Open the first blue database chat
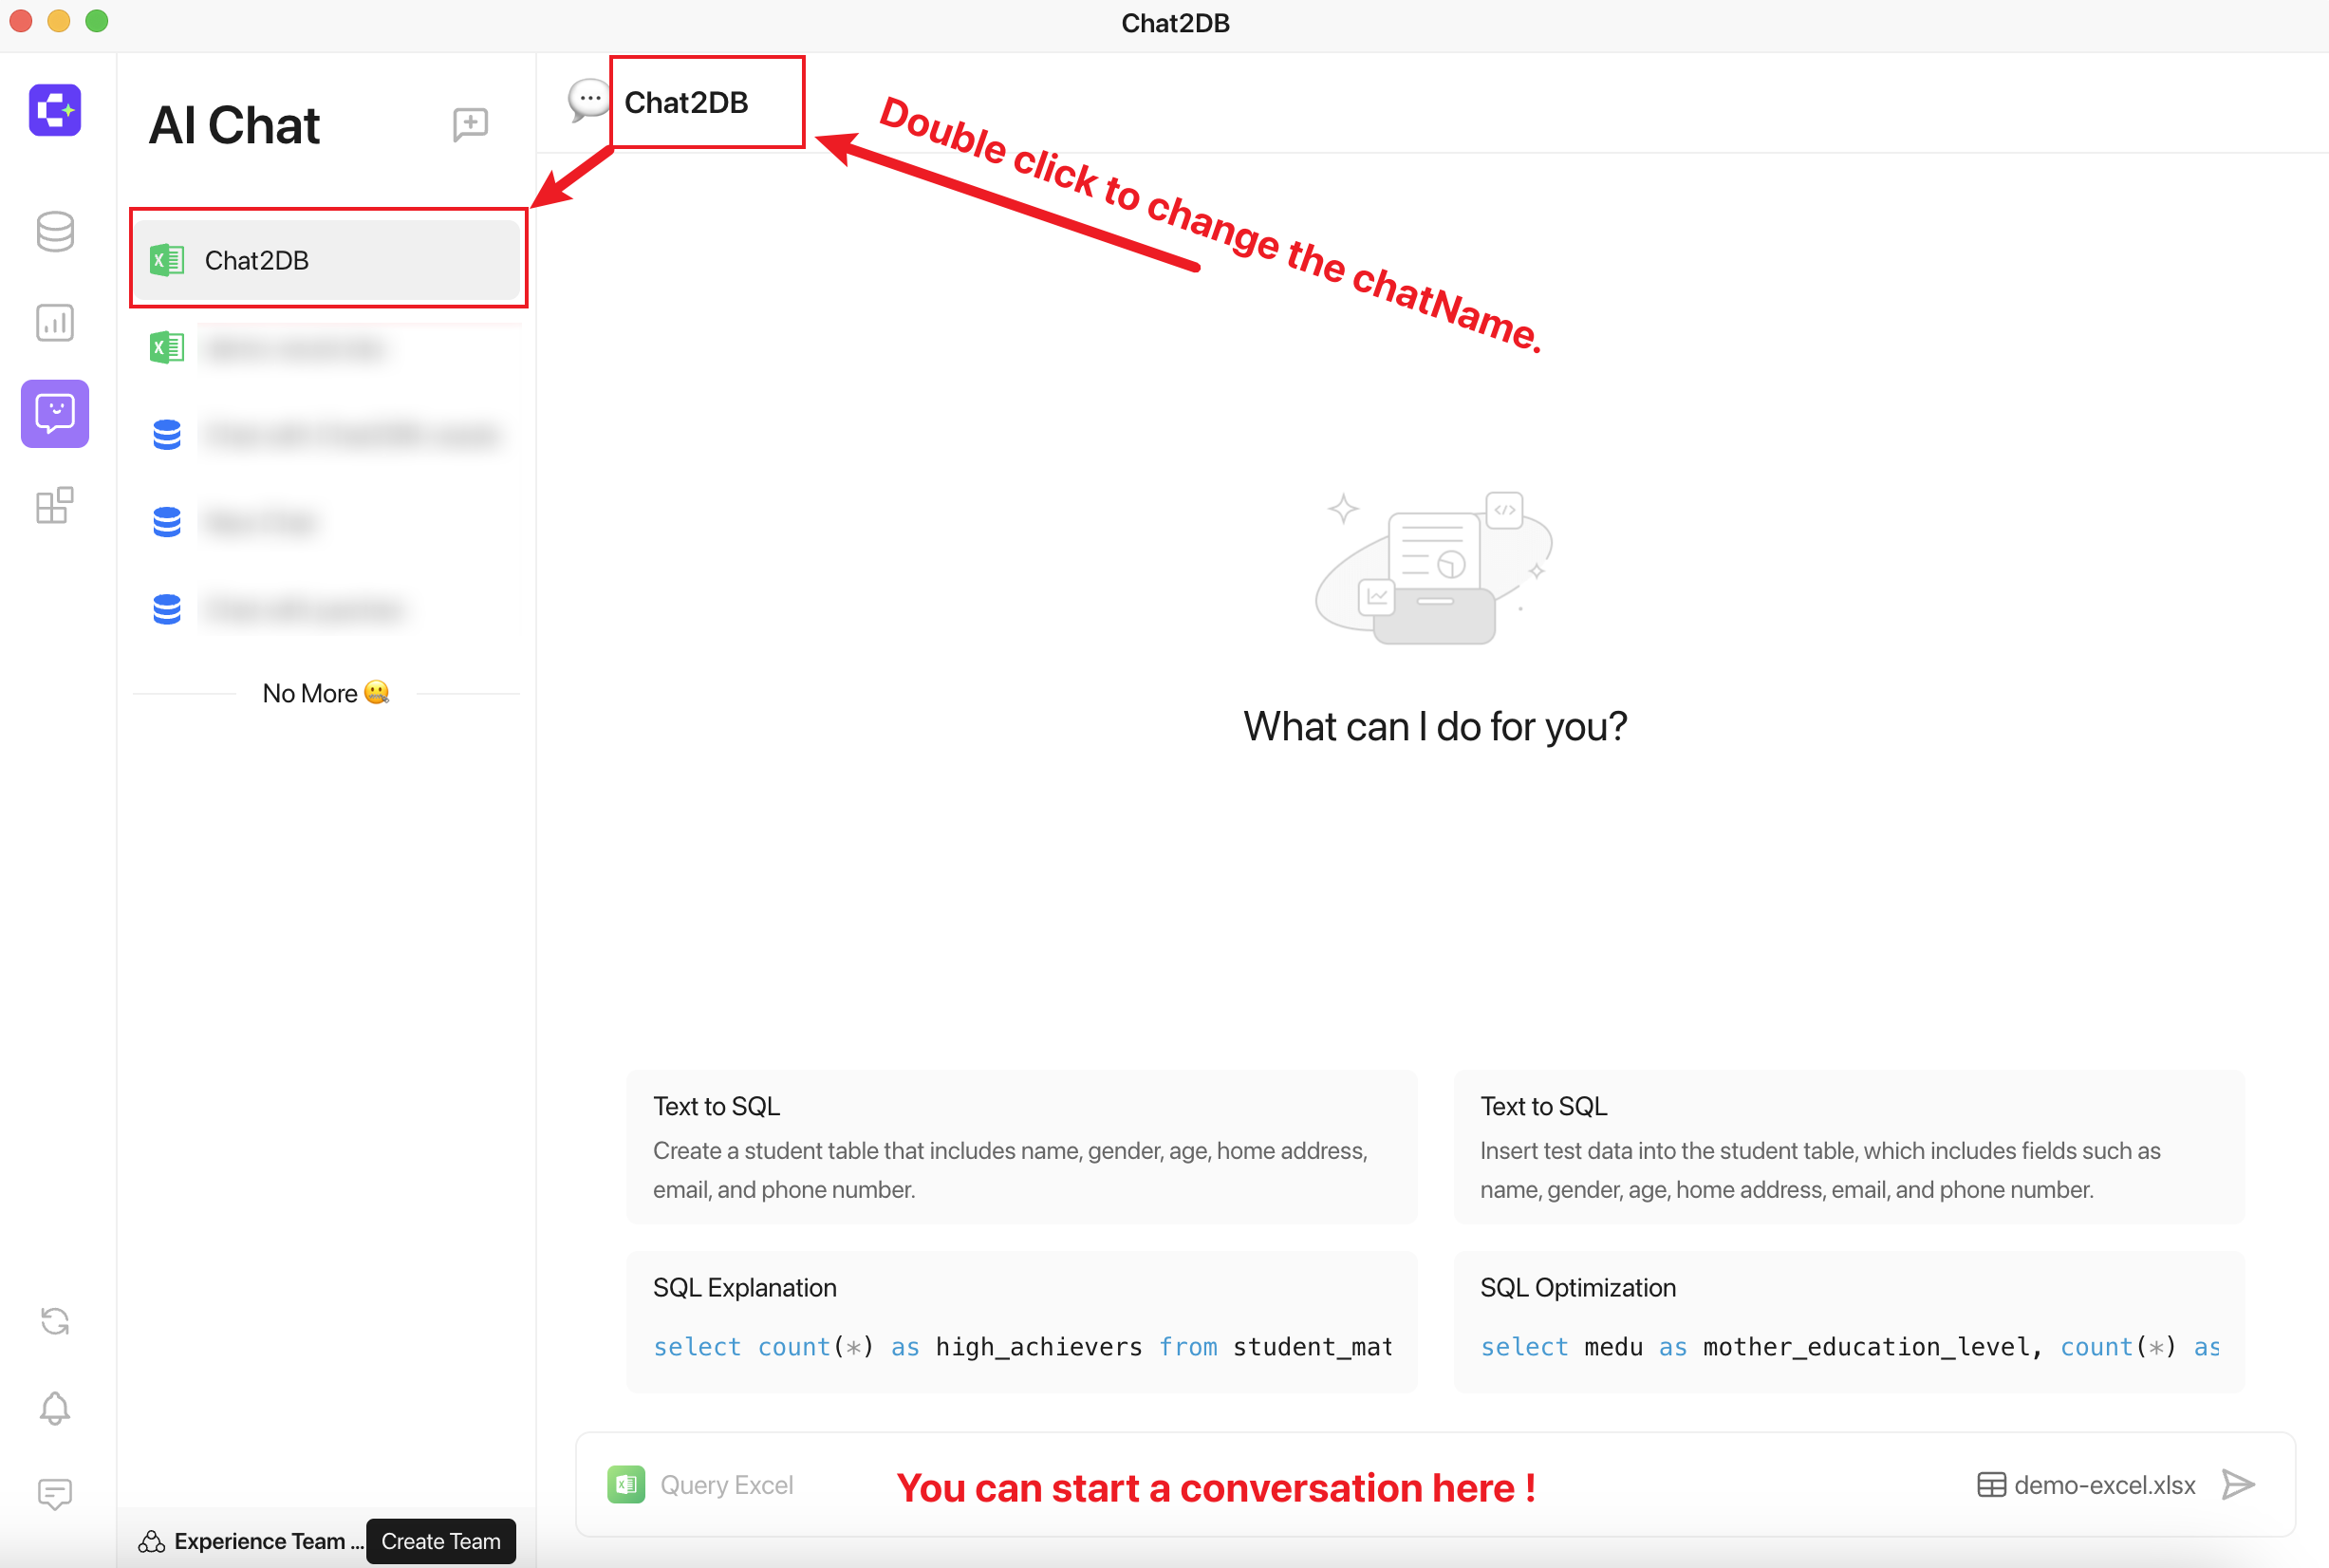This screenshot has width=2329, height=1568. click(x=328, y=435)
